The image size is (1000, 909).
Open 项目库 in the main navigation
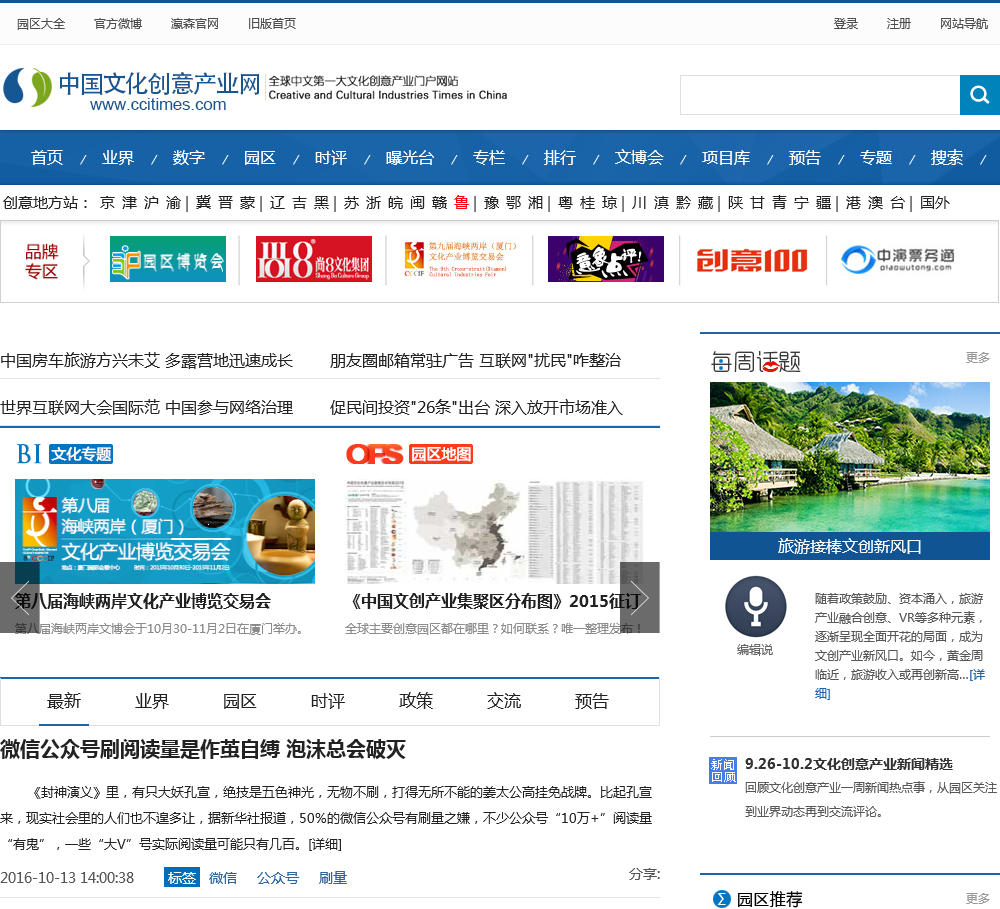pyautogui.click(x=726, y=158)
